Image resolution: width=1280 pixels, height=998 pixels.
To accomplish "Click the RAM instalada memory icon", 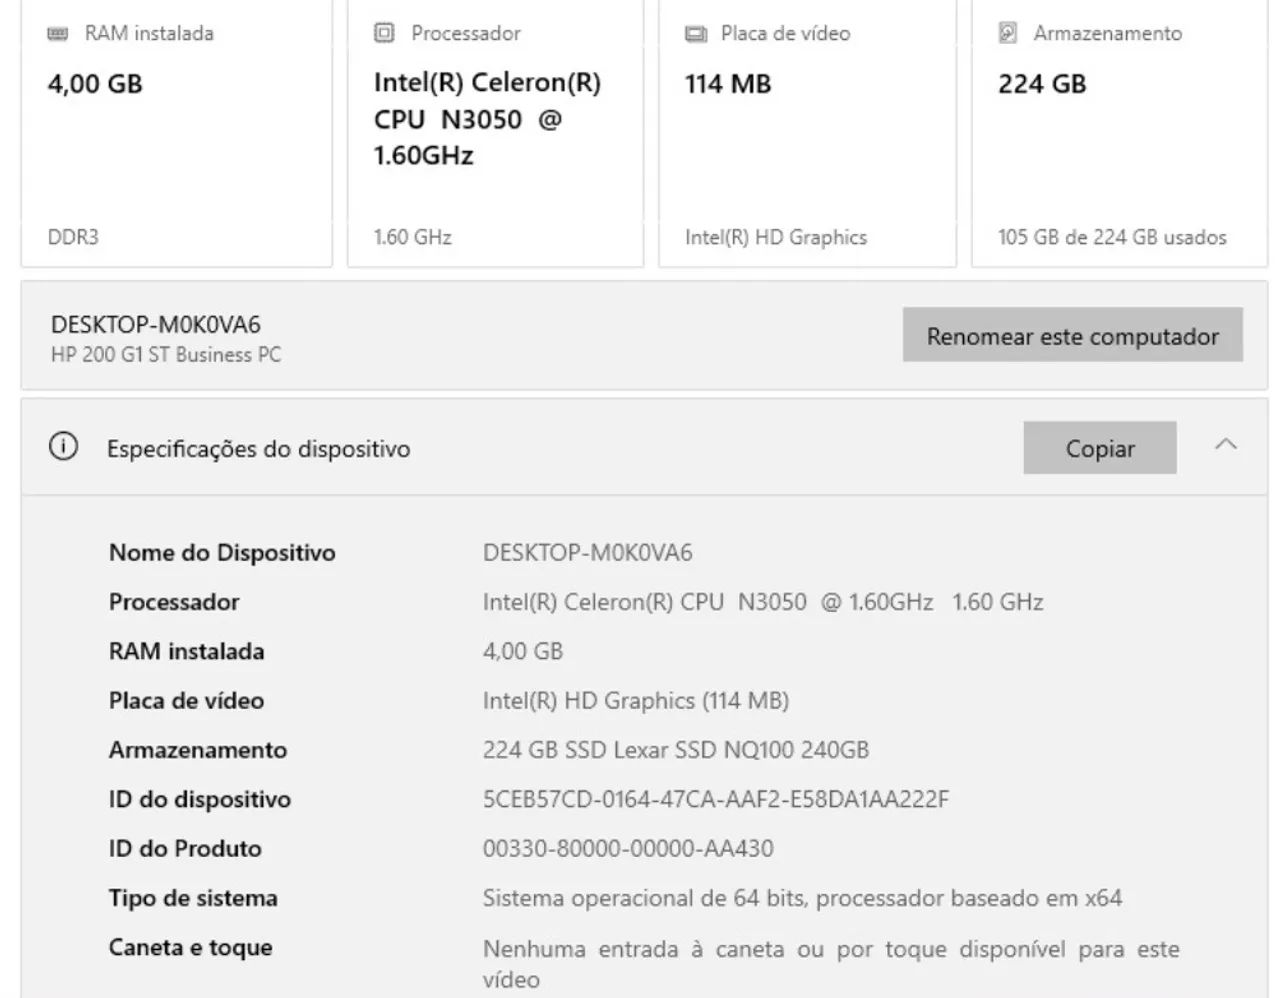I will click(58, 34).
